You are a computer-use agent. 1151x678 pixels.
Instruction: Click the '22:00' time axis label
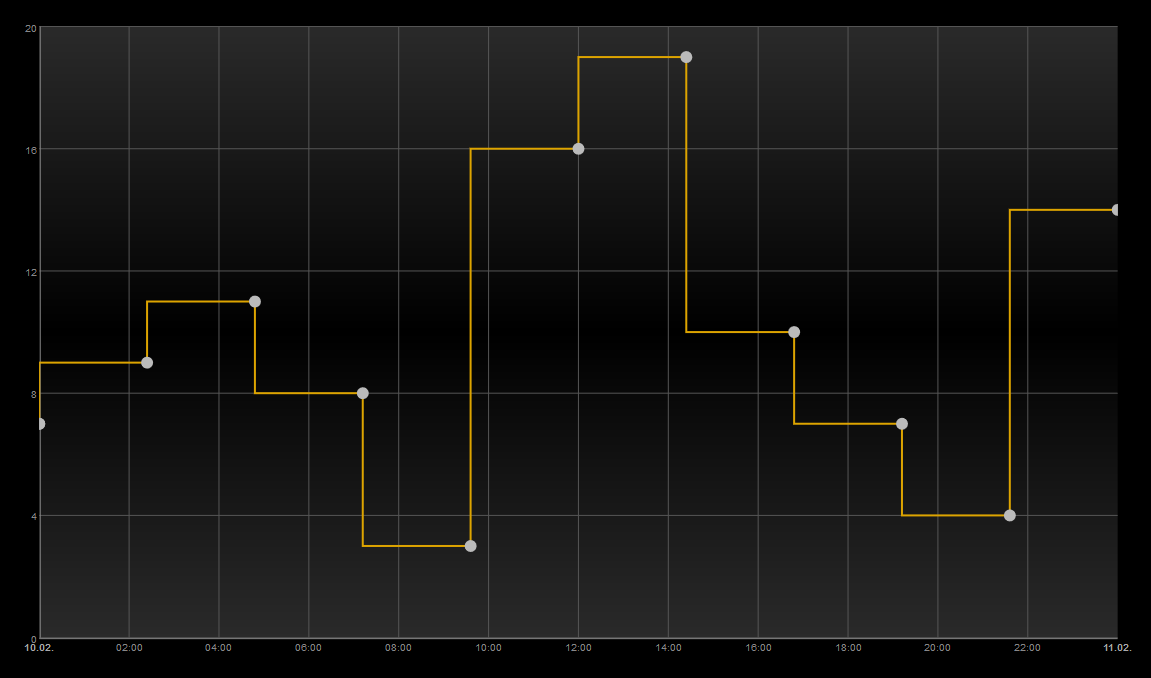tap(1027, 648)
